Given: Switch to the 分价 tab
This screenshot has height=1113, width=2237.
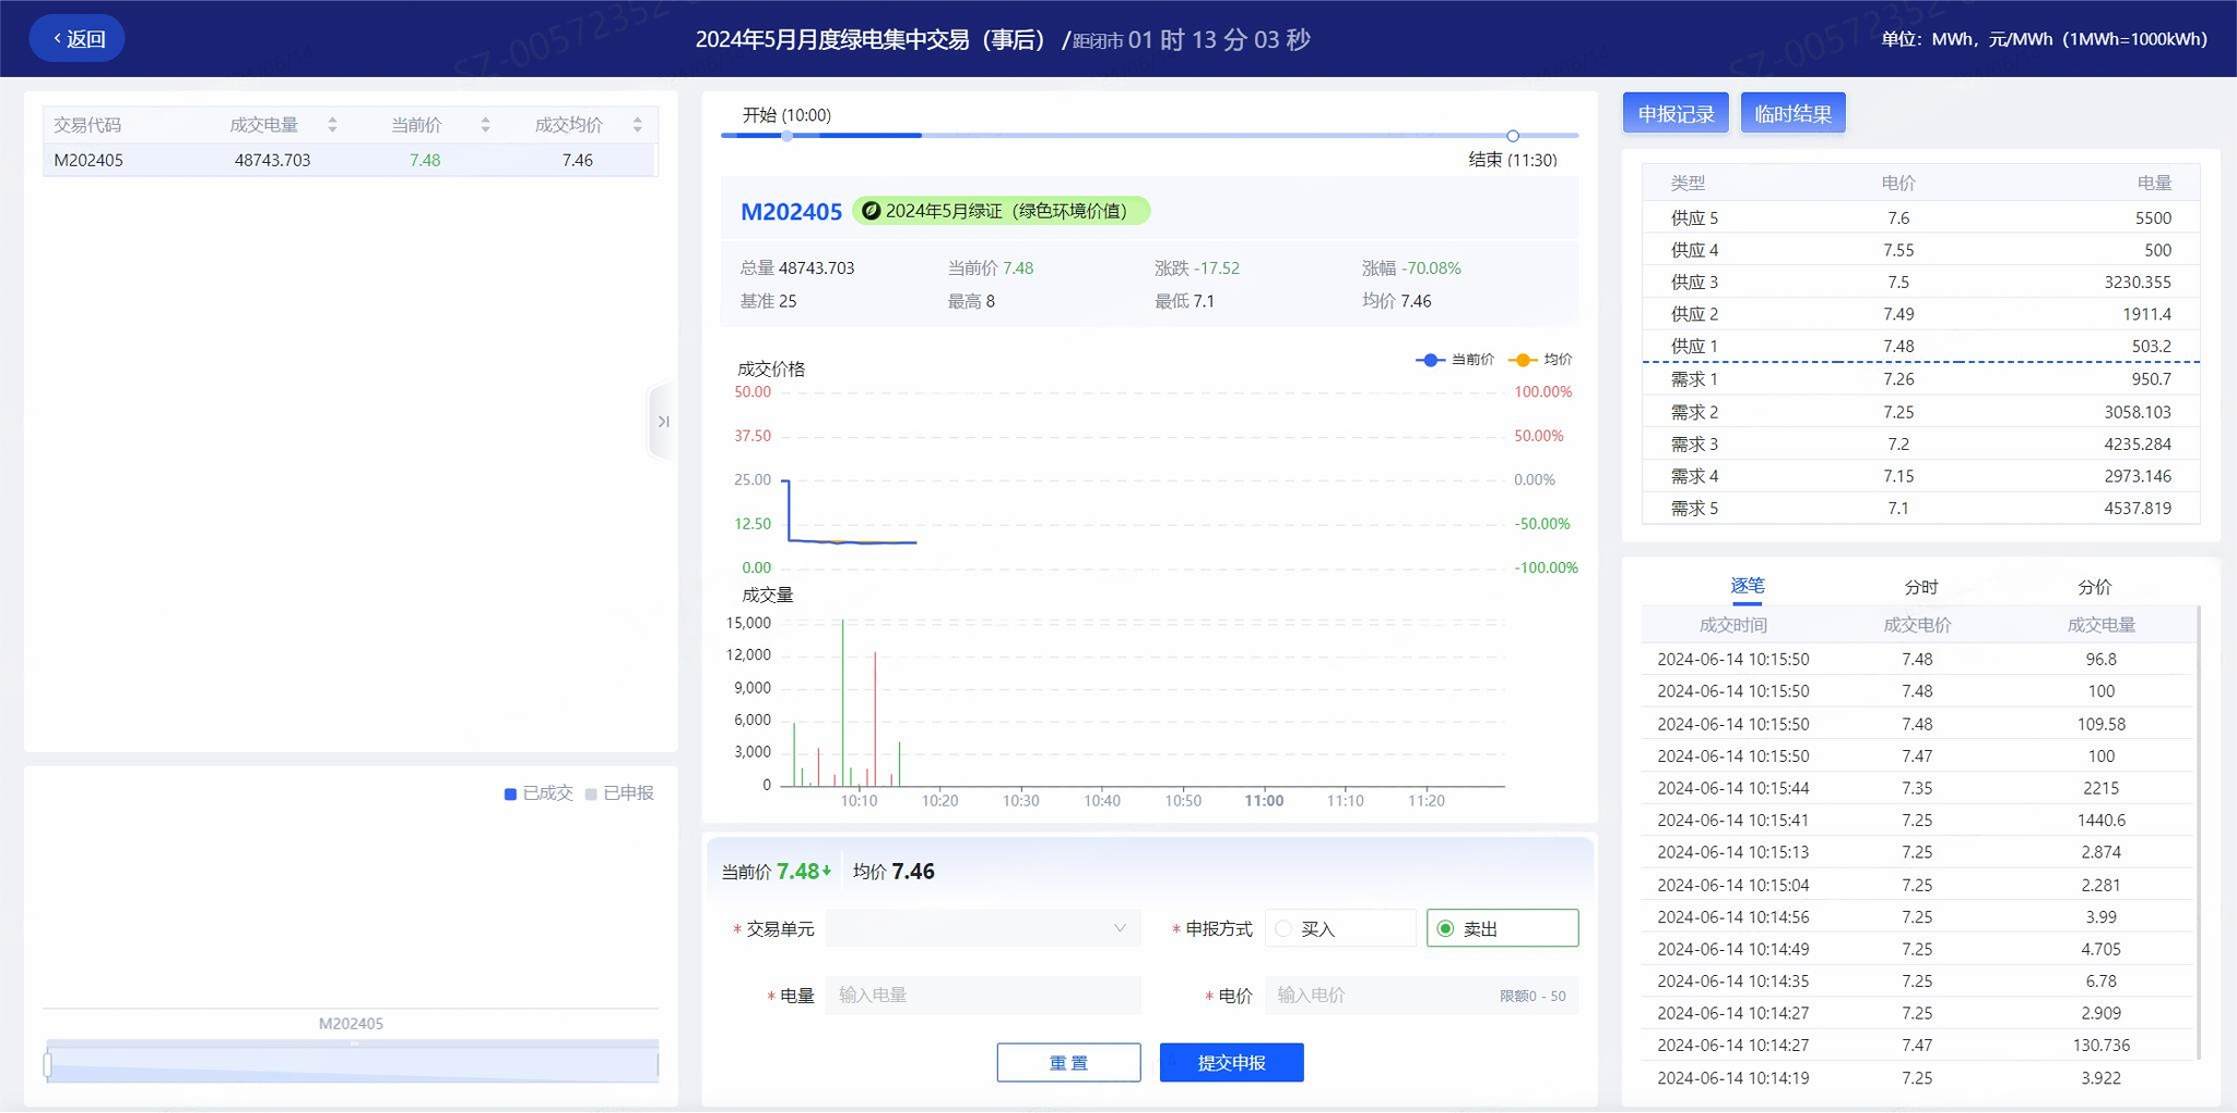Looking at the screenshot, I should [x=2094, y=588].
